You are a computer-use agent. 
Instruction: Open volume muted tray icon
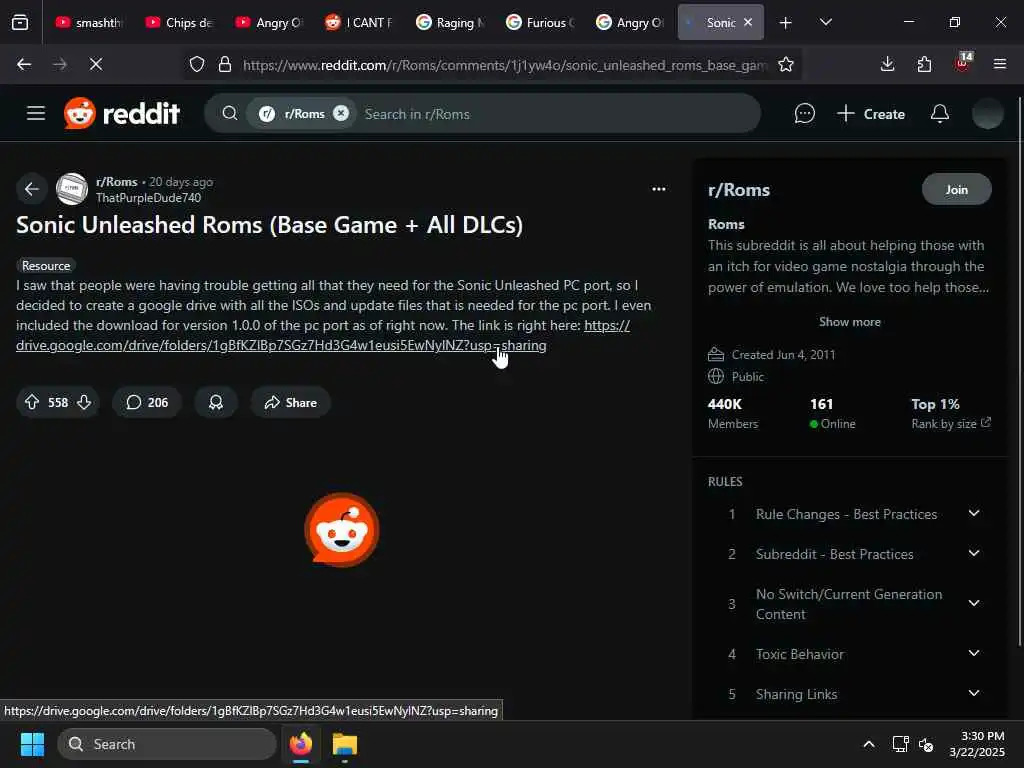coord(926,744)
